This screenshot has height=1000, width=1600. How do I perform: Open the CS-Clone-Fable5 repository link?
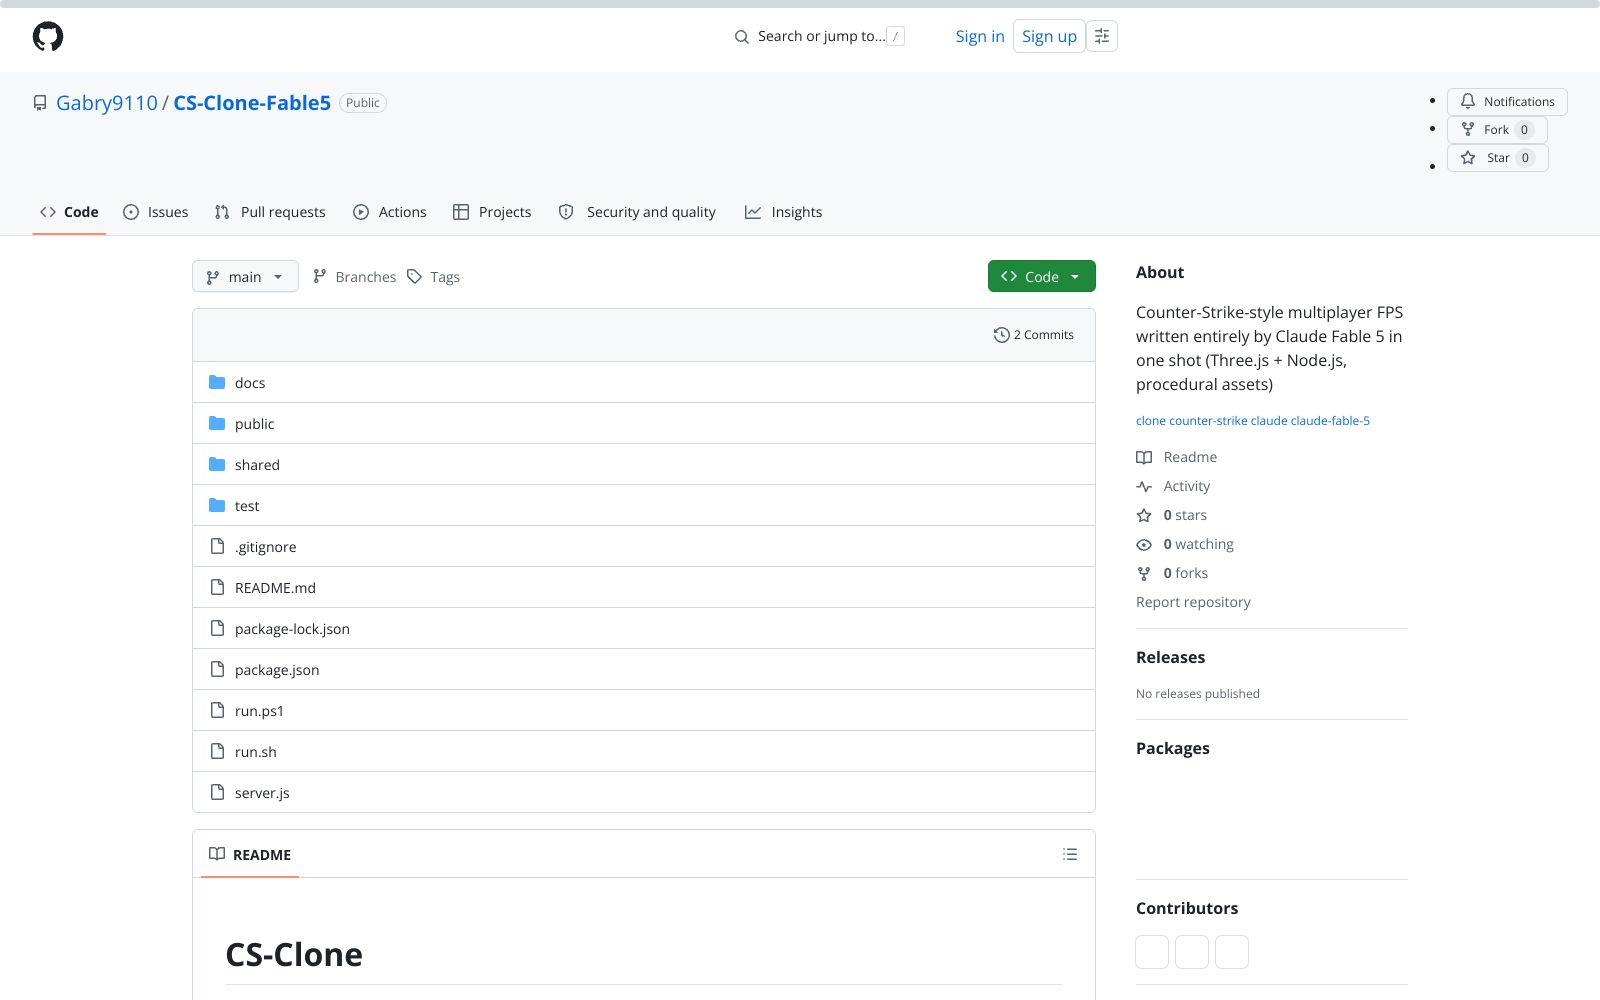[252, 103]
